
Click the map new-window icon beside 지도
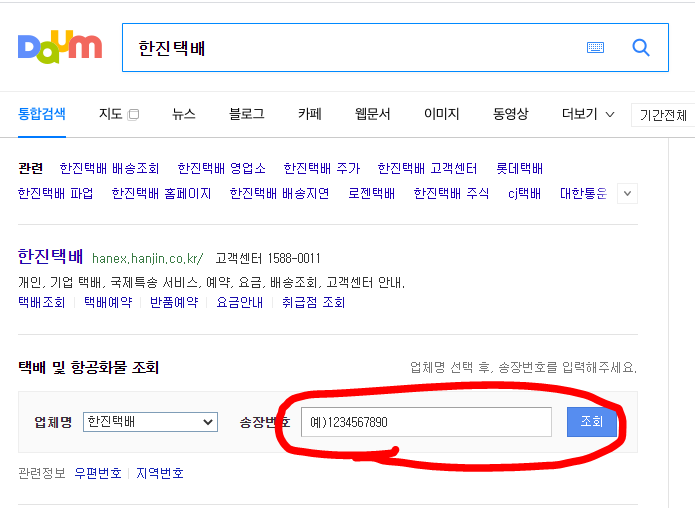point(133,115)
